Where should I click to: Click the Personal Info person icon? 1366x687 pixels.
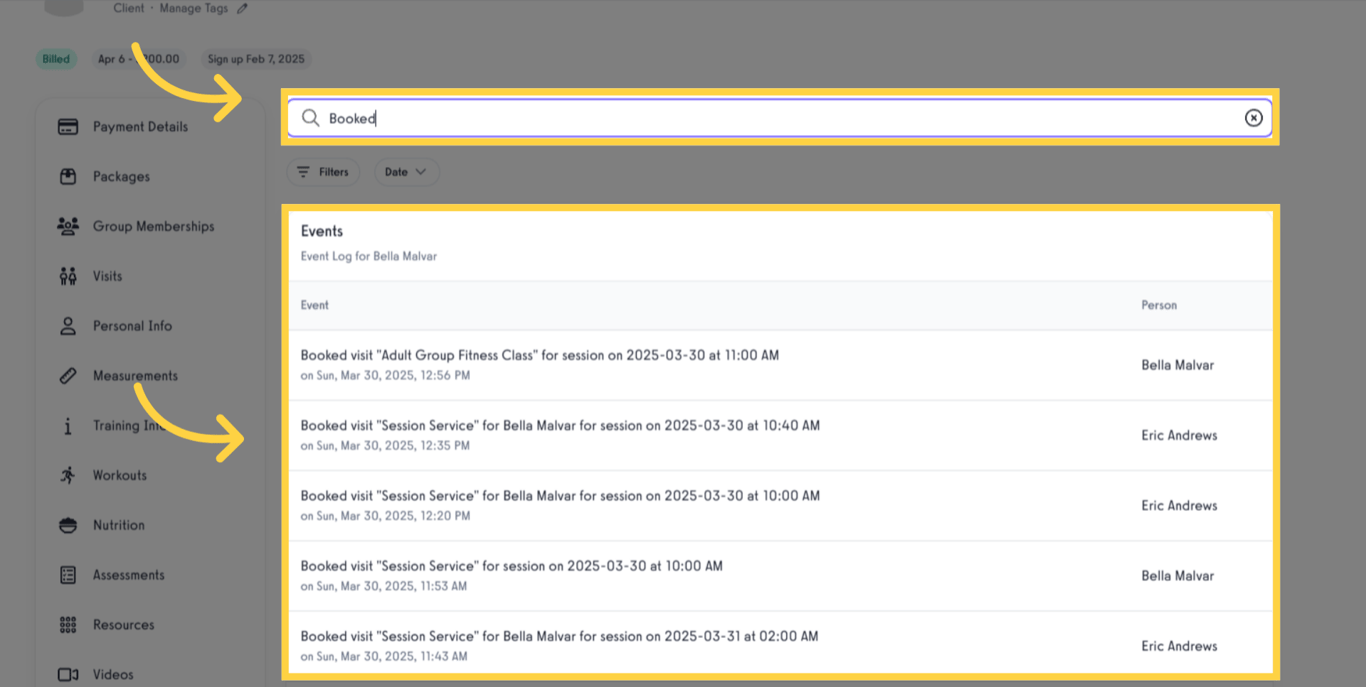click(x=67, y=325)
